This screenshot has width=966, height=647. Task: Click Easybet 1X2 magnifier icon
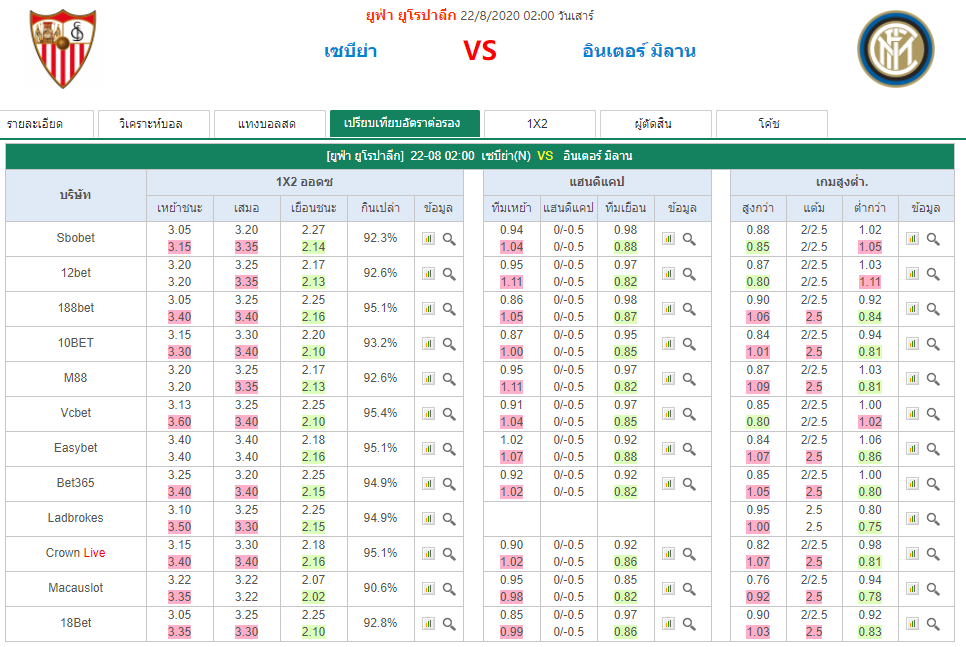point(449,450)
